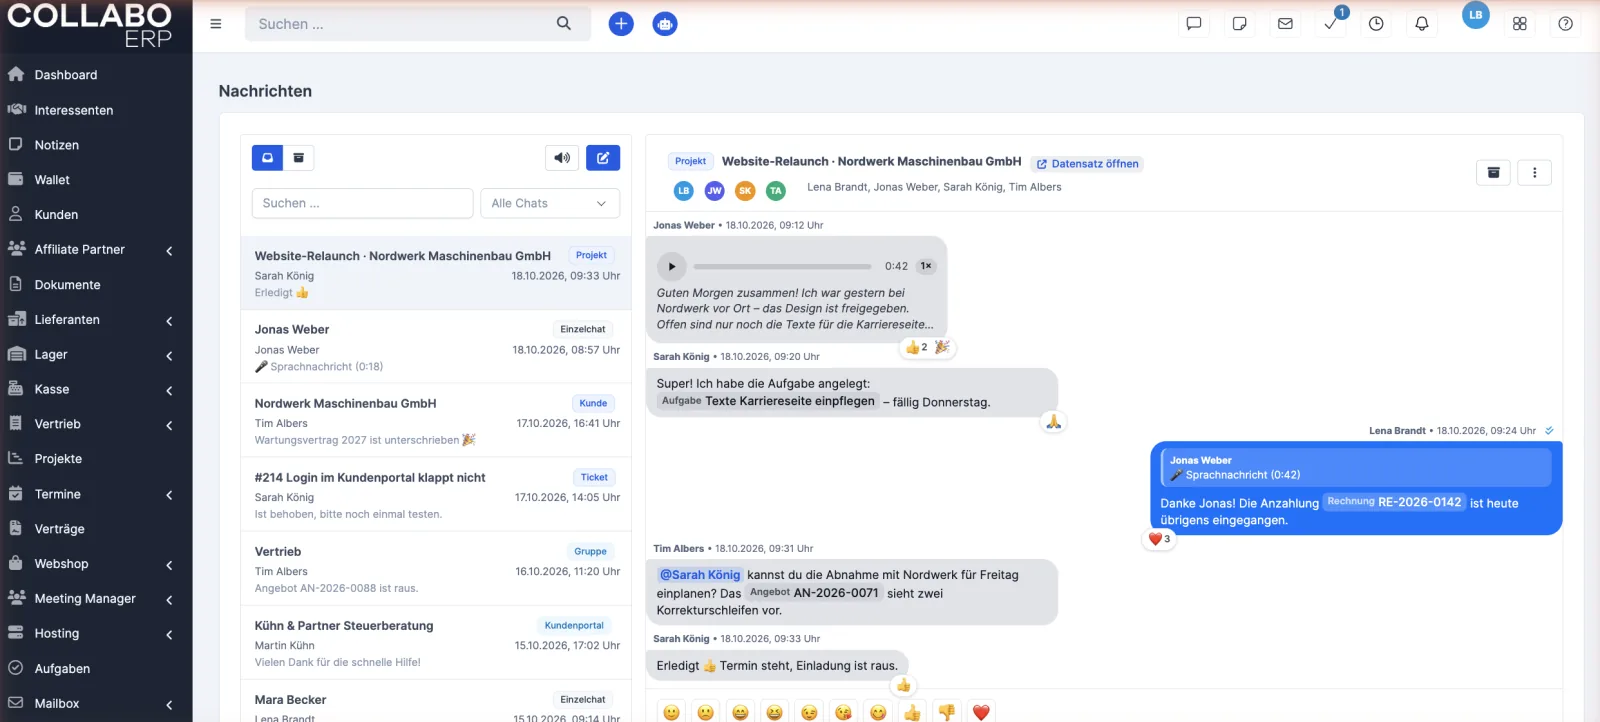The width and height of the screenshot is (1600, 722).
Task: Open the mail envelope icon in top bar
Action: (1286, 24)
